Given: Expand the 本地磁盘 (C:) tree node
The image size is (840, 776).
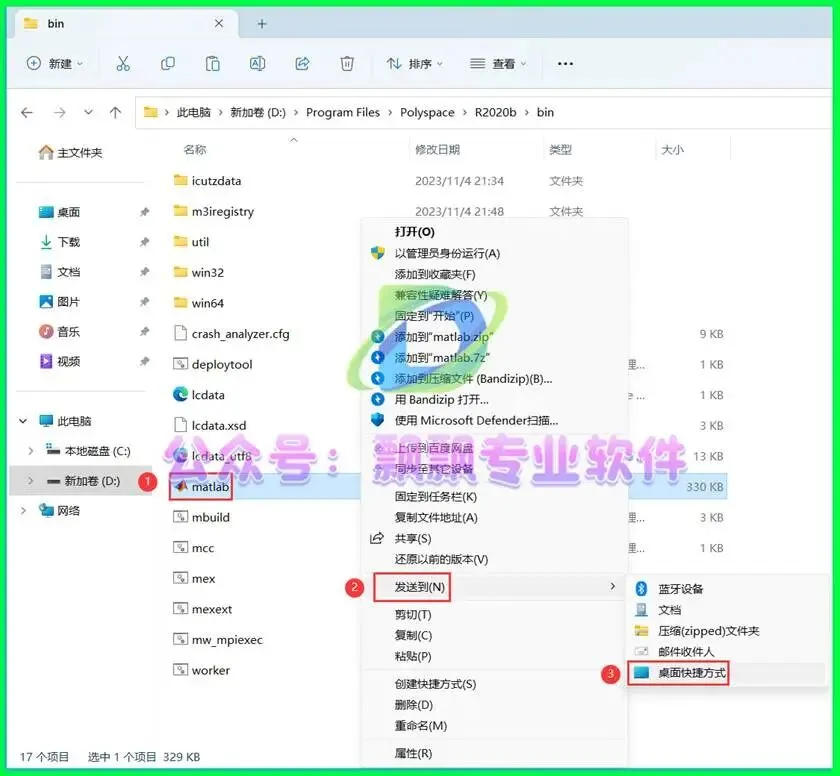Looking at the screenshot, I should [31, 451].
